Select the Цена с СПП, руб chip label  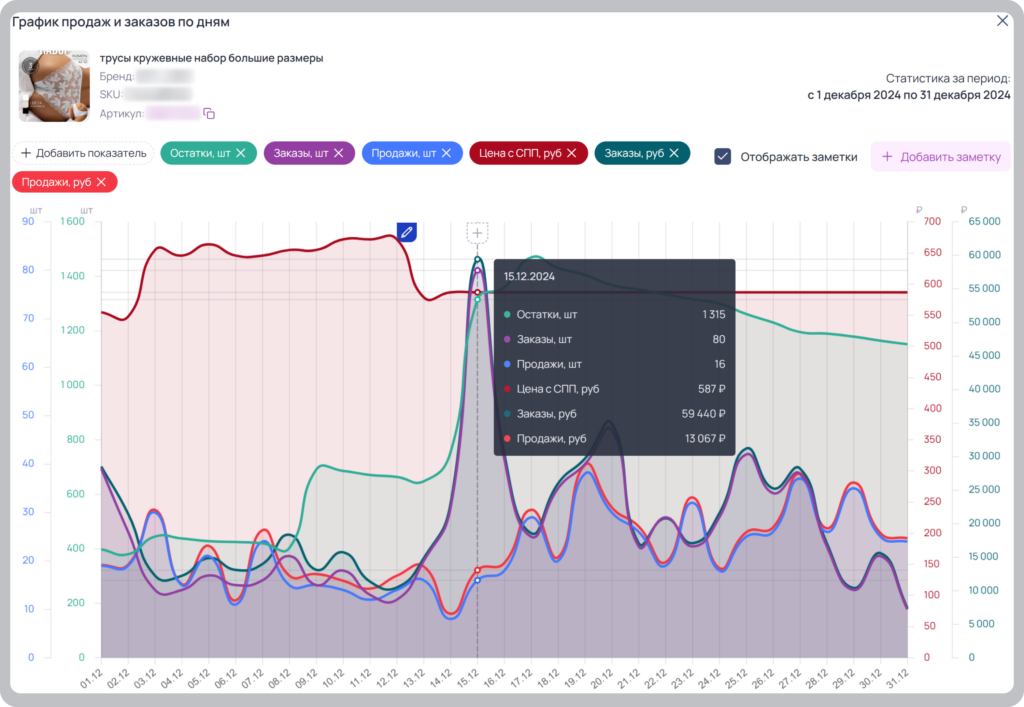pos(520,153)
